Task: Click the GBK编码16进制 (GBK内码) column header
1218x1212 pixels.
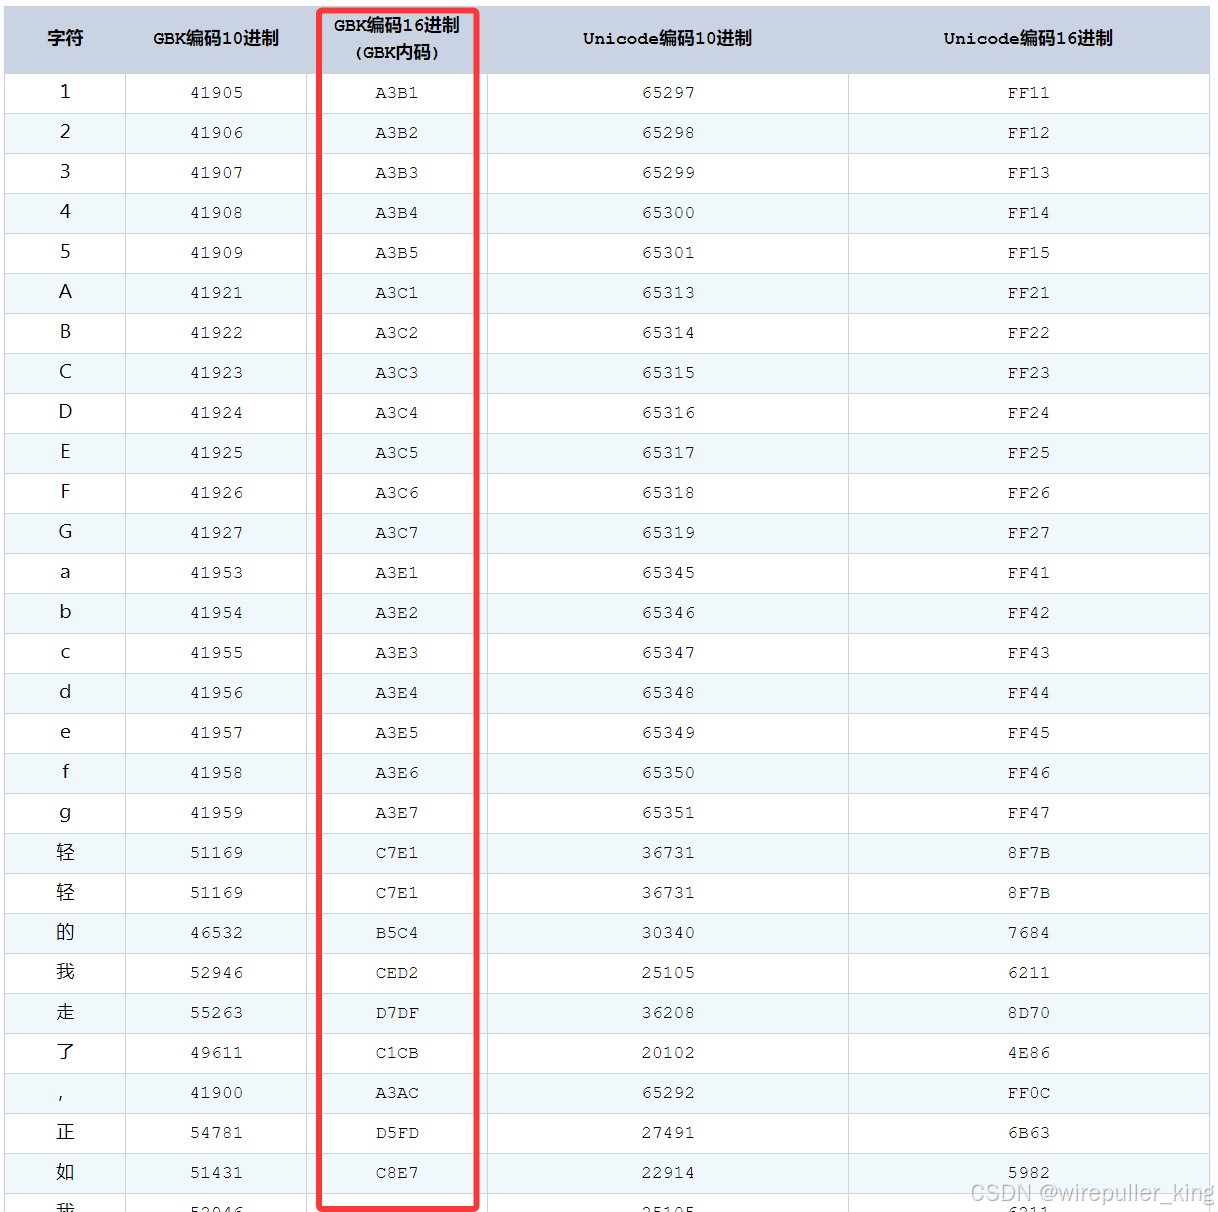Action: (397, 39)
